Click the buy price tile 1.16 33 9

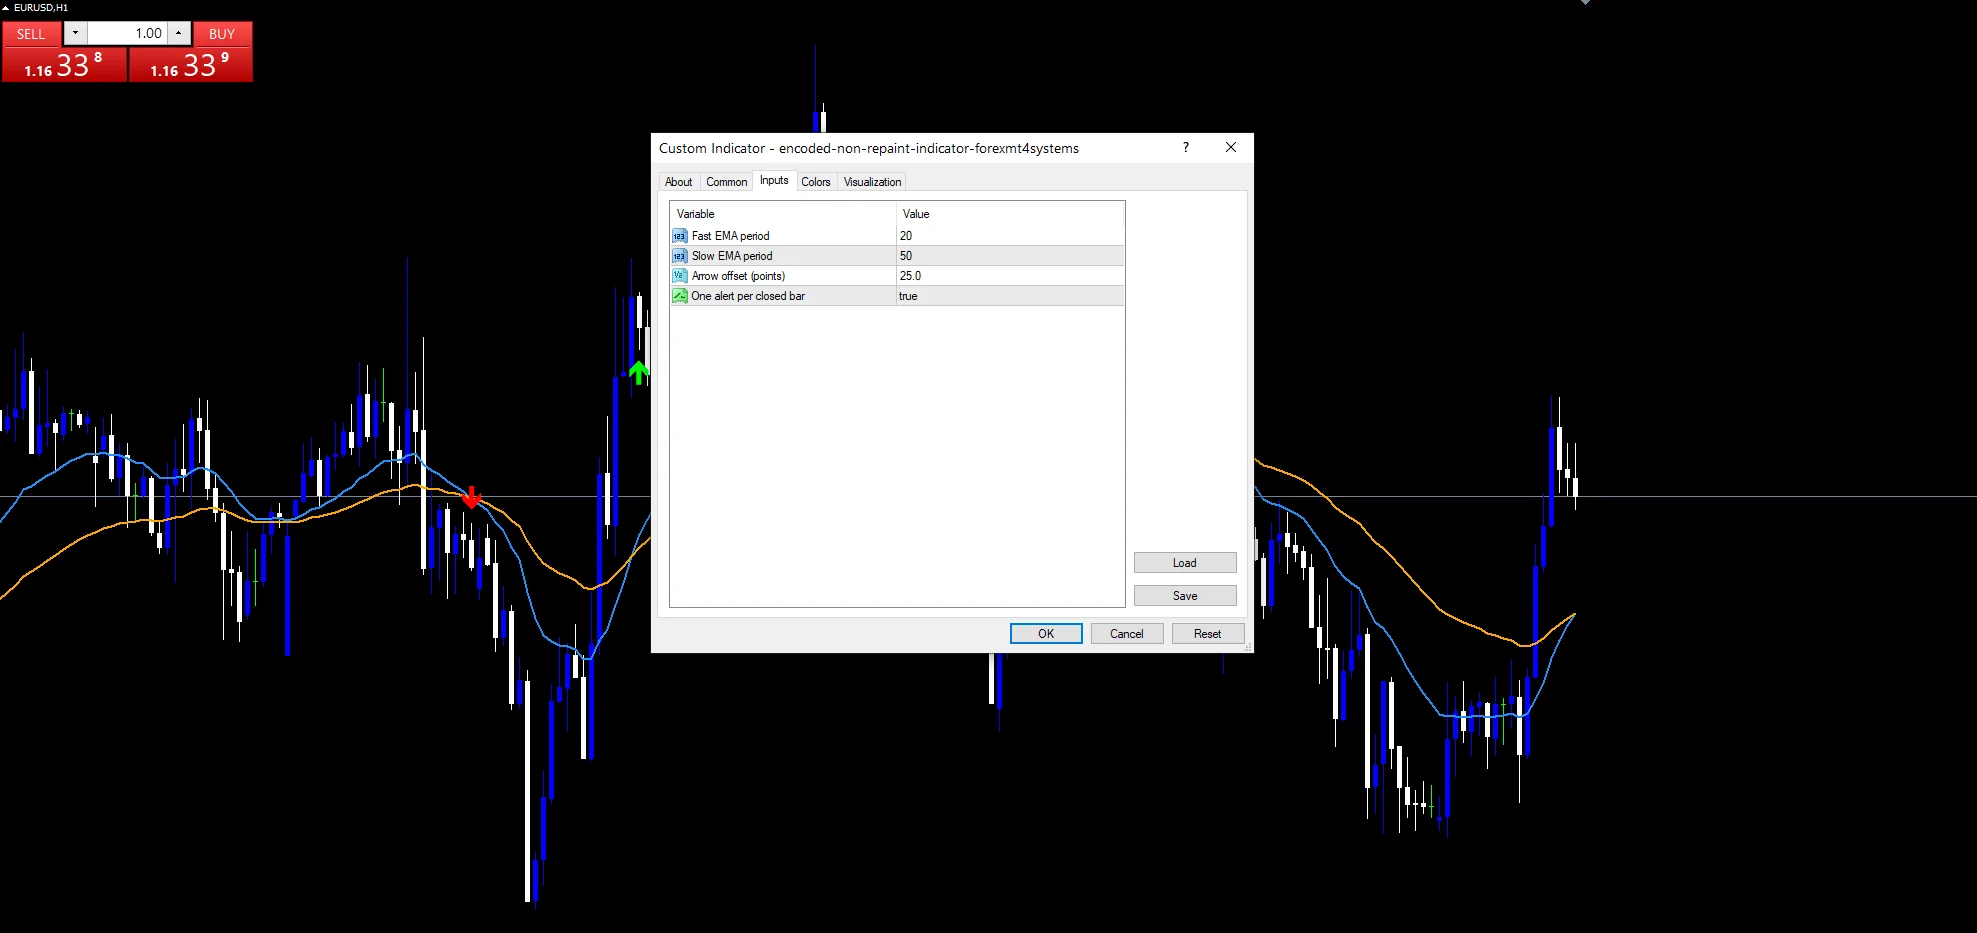click(x=190, y=65)
